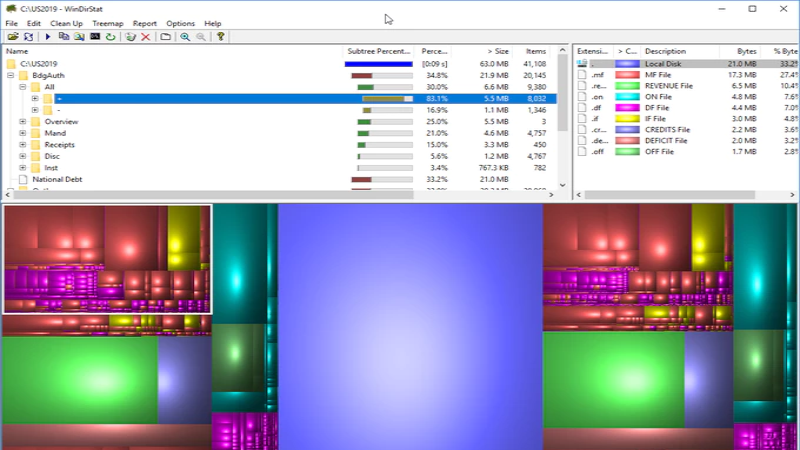Select the National Debt file in the tree
This screenshot has height=450, width=800.
[56, 180]
